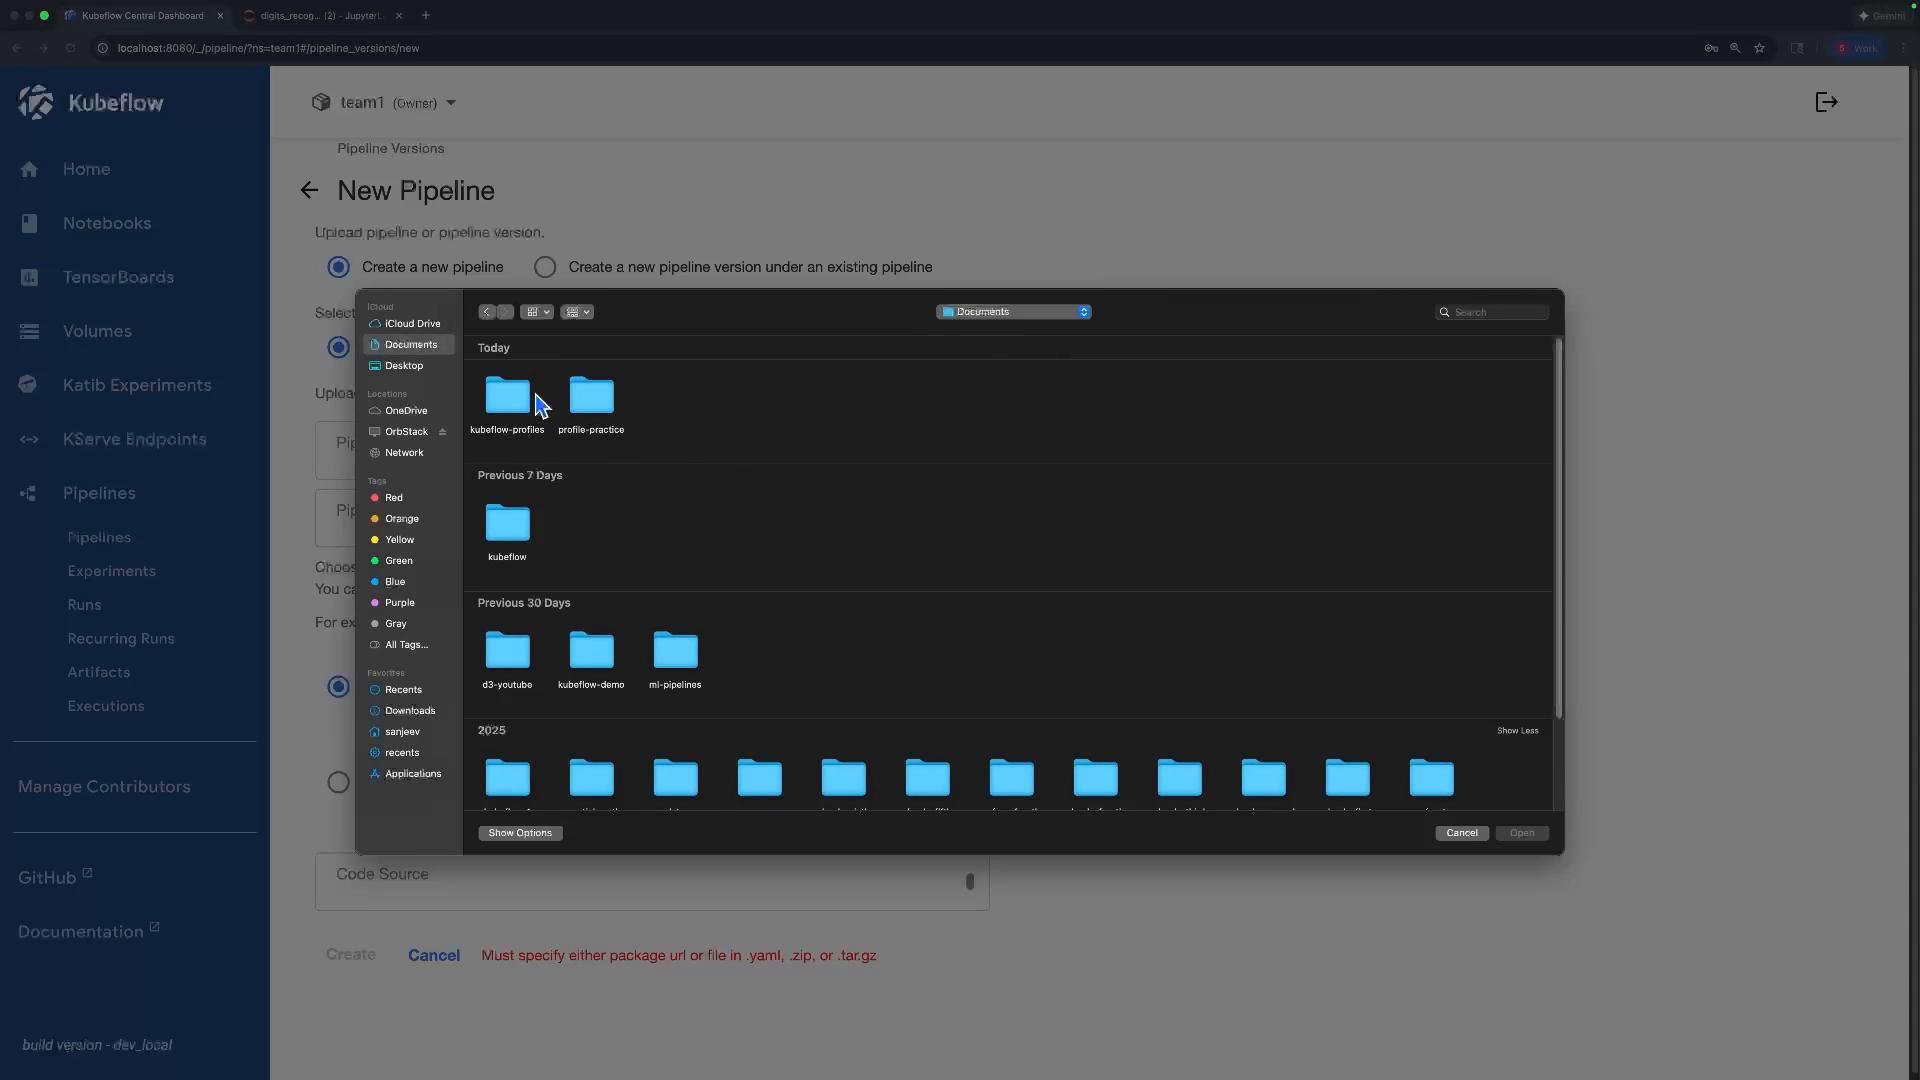The width and height of the screenshot is (1920, 1080).
Task: Open team1 namespace selector dropdown
Action: click(384, 102)
